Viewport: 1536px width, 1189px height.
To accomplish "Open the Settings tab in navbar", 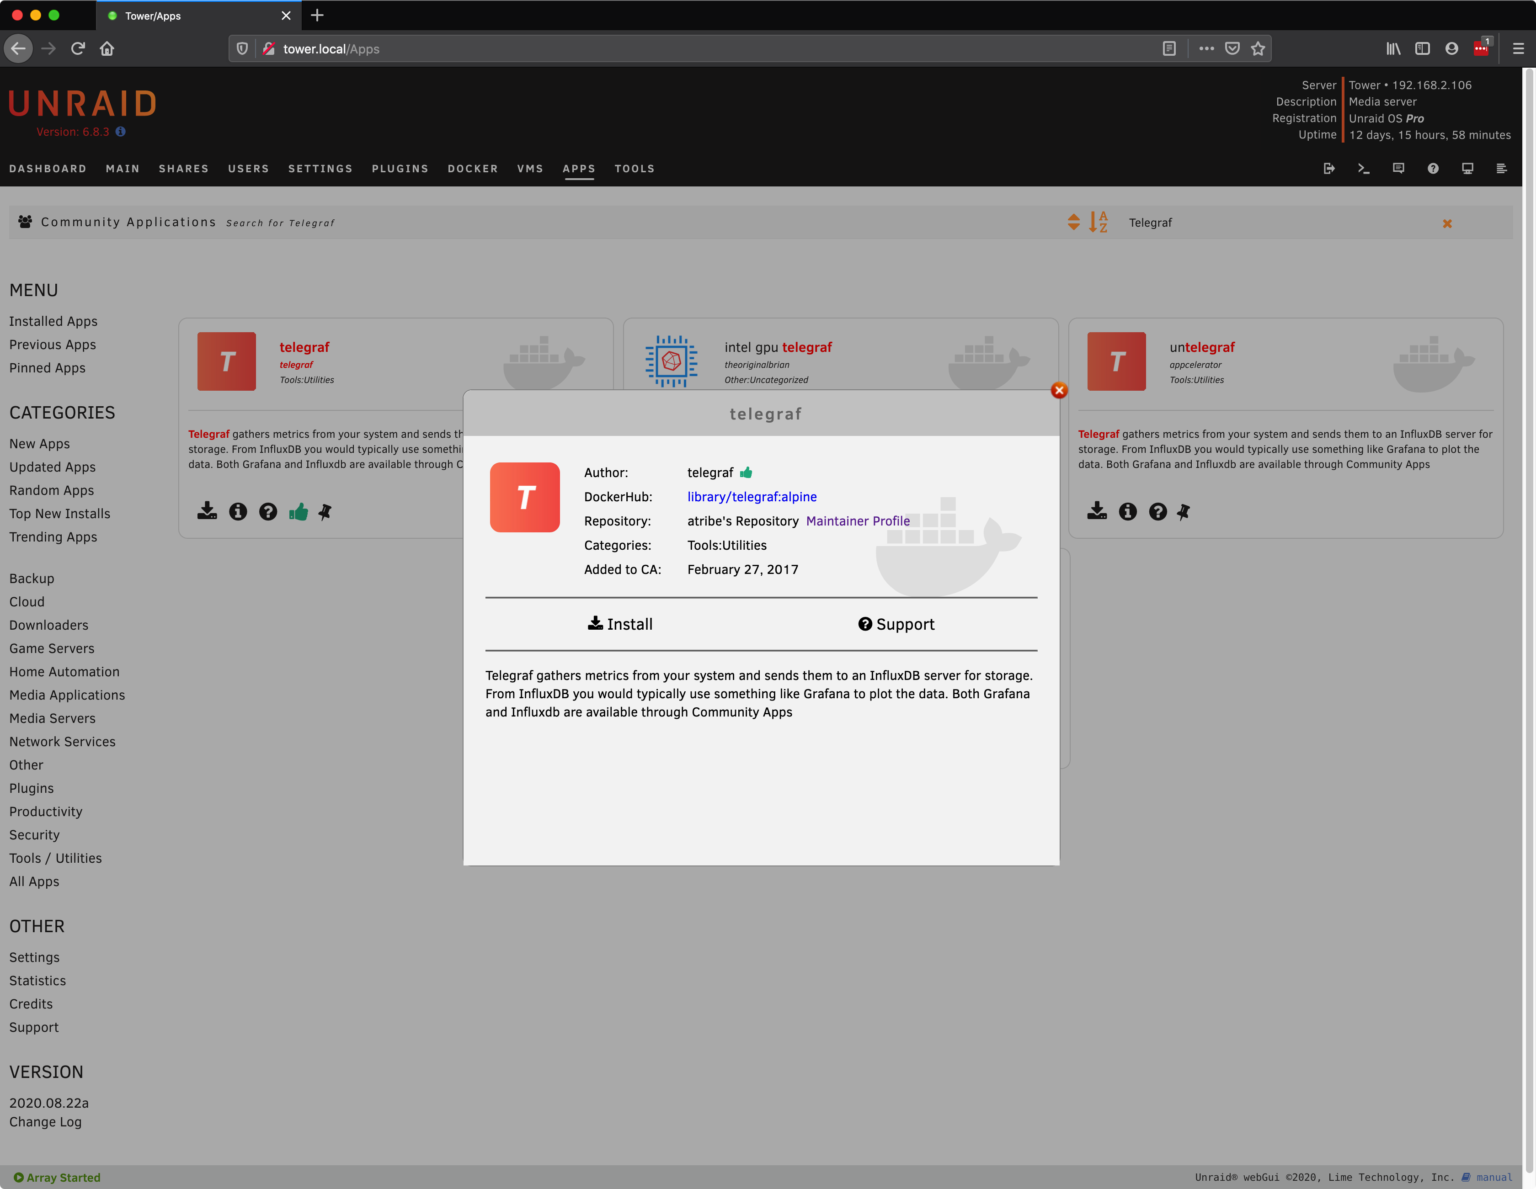I will pyautogui.click(x=321, y=169).
